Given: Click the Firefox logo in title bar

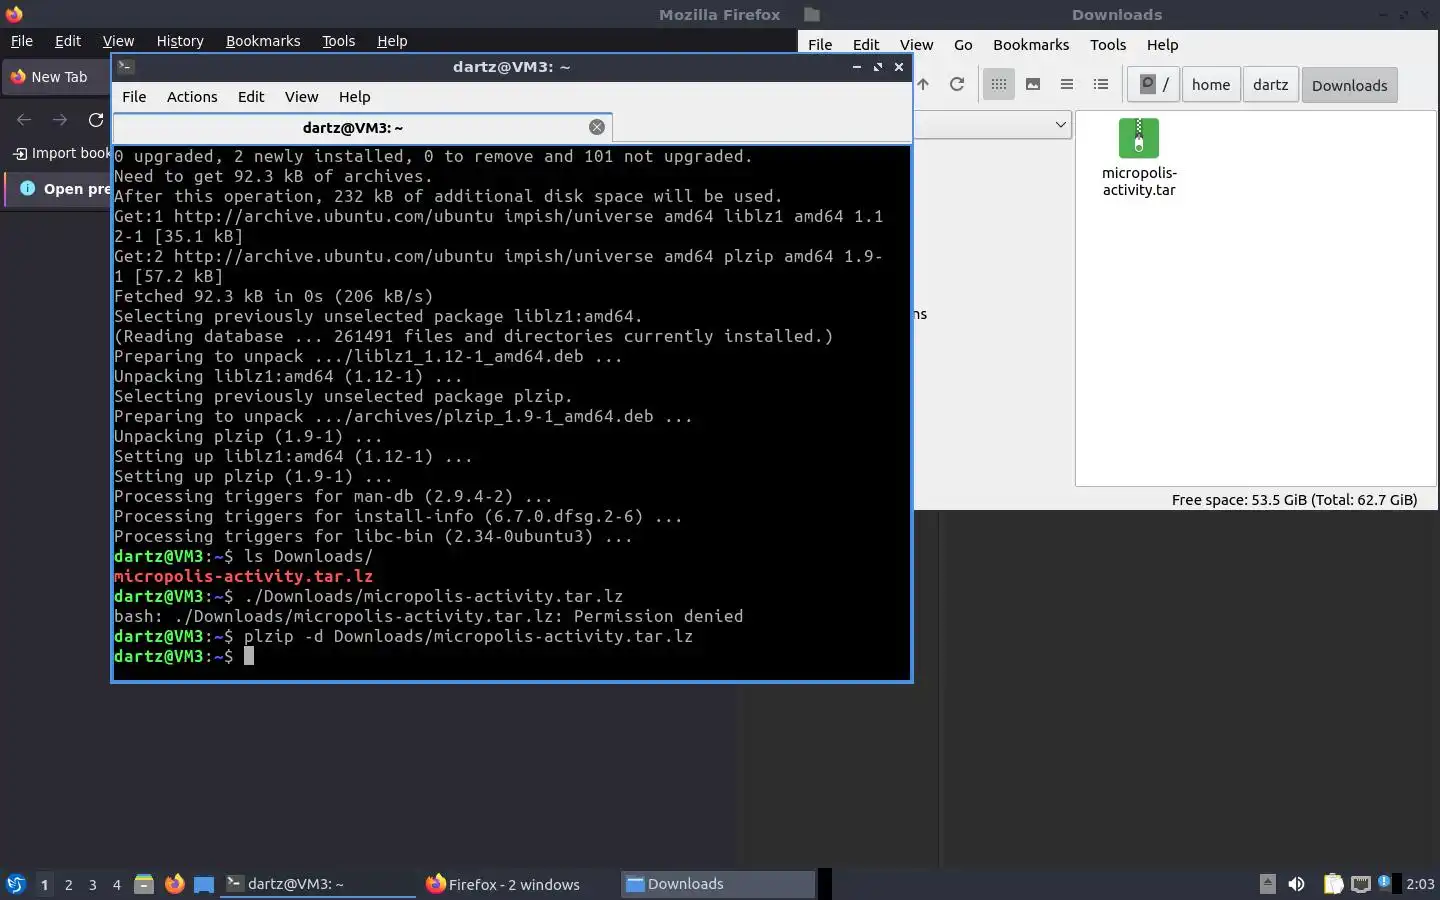Looking at the screenshot, I should coord(14,14).
